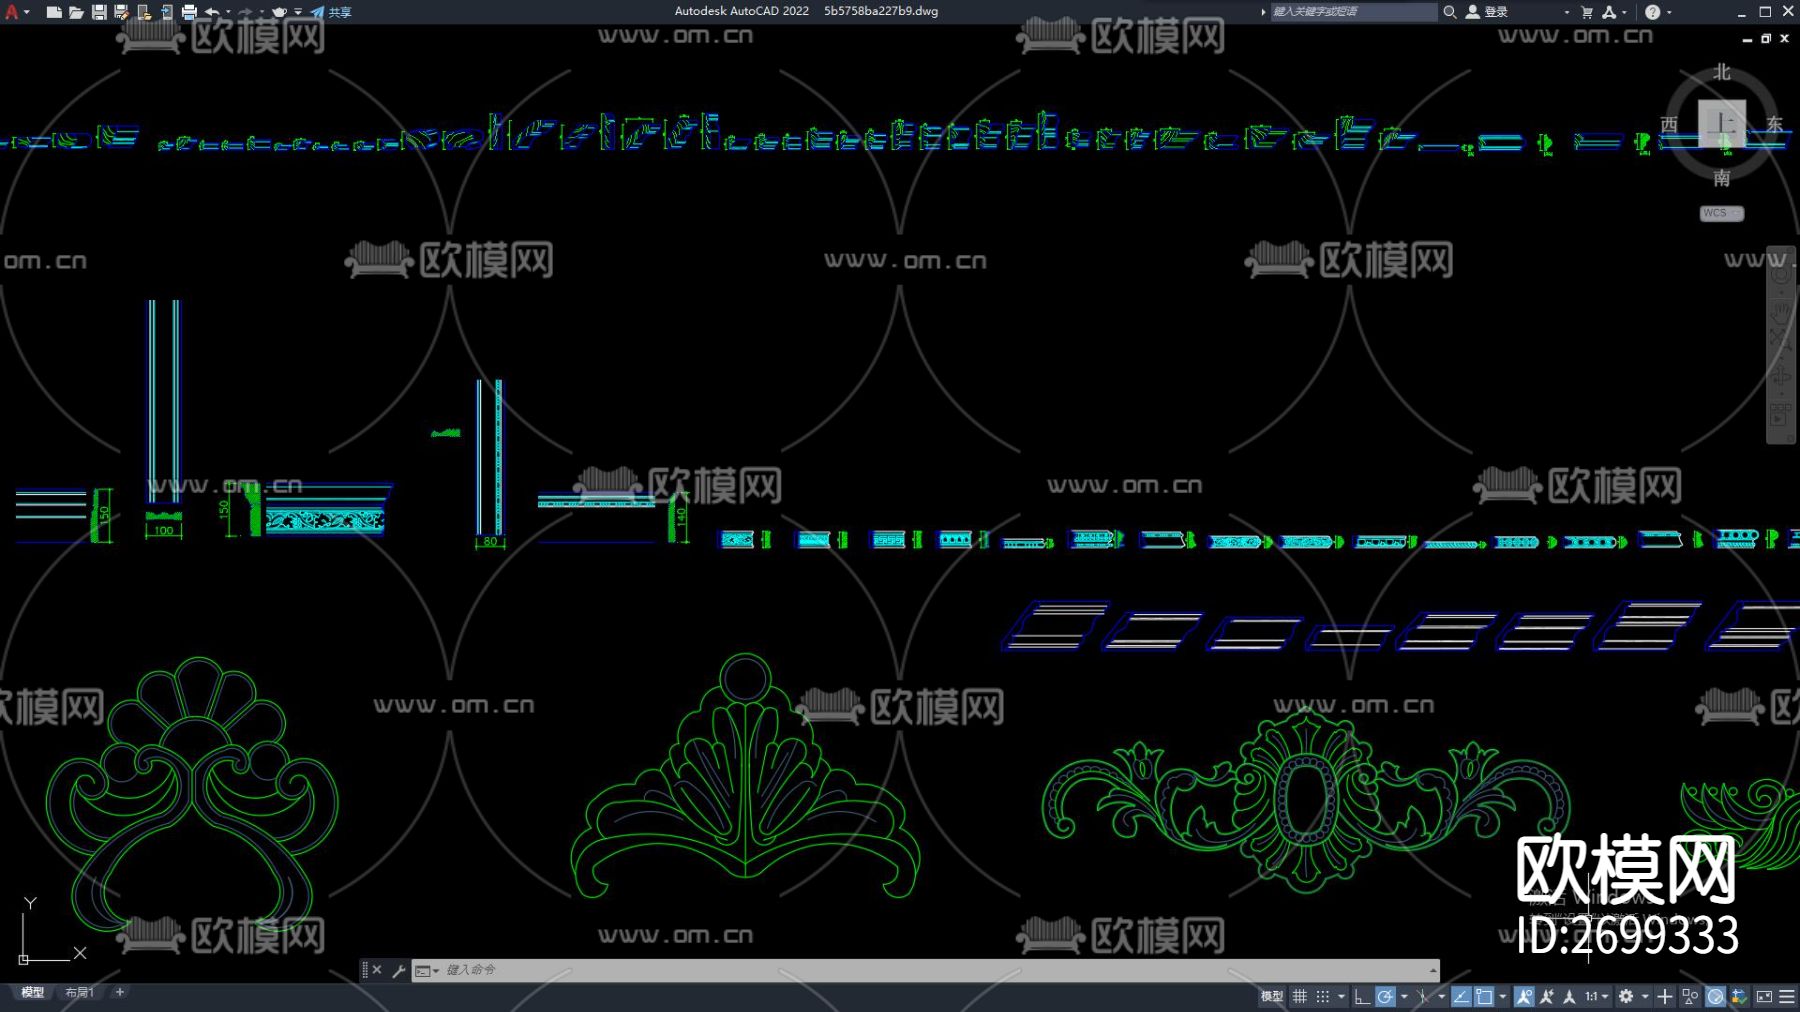This screenshot has width=1800, height=1012.
Task: Expand the Help dropdown menu
Action: point(1669,12)
